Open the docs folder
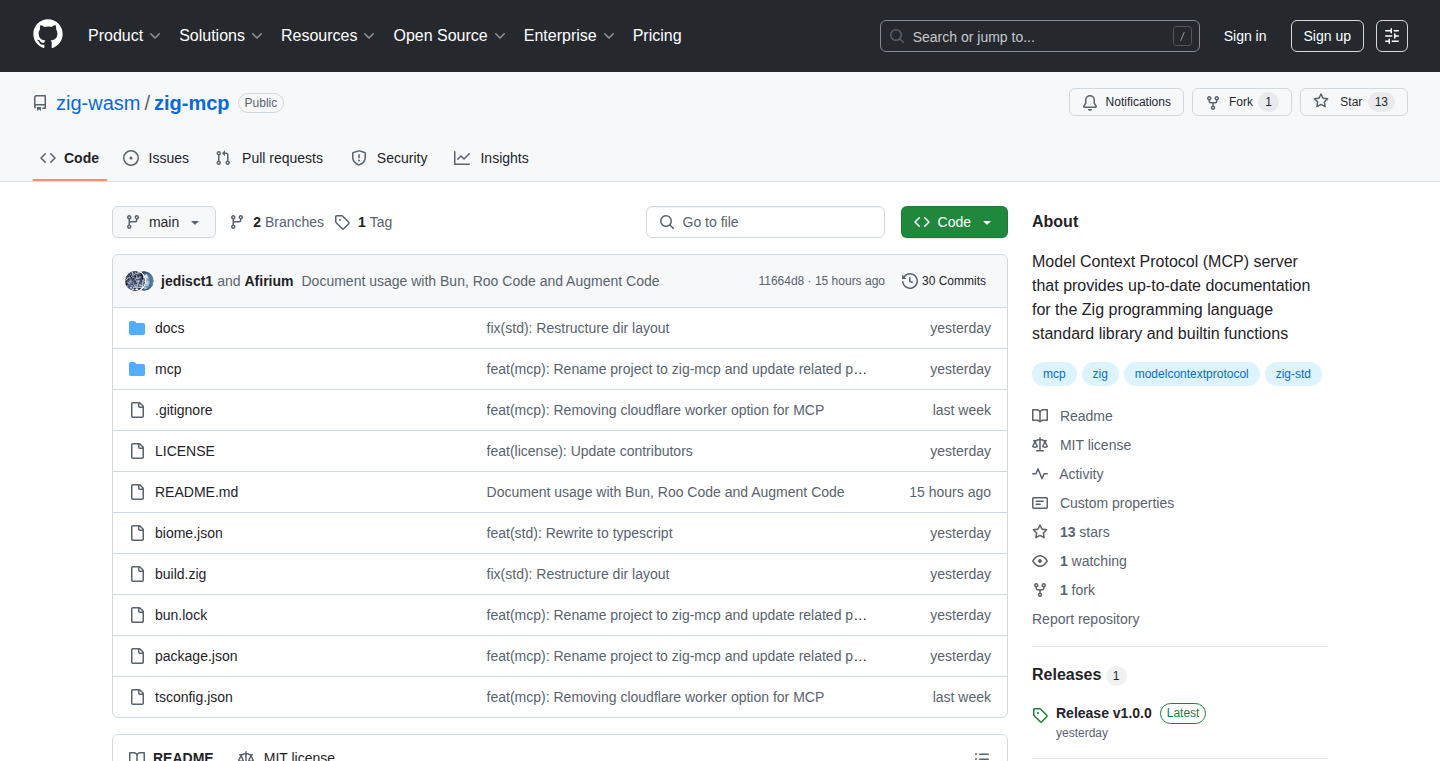1440x761 pixels. pos(170,328)
